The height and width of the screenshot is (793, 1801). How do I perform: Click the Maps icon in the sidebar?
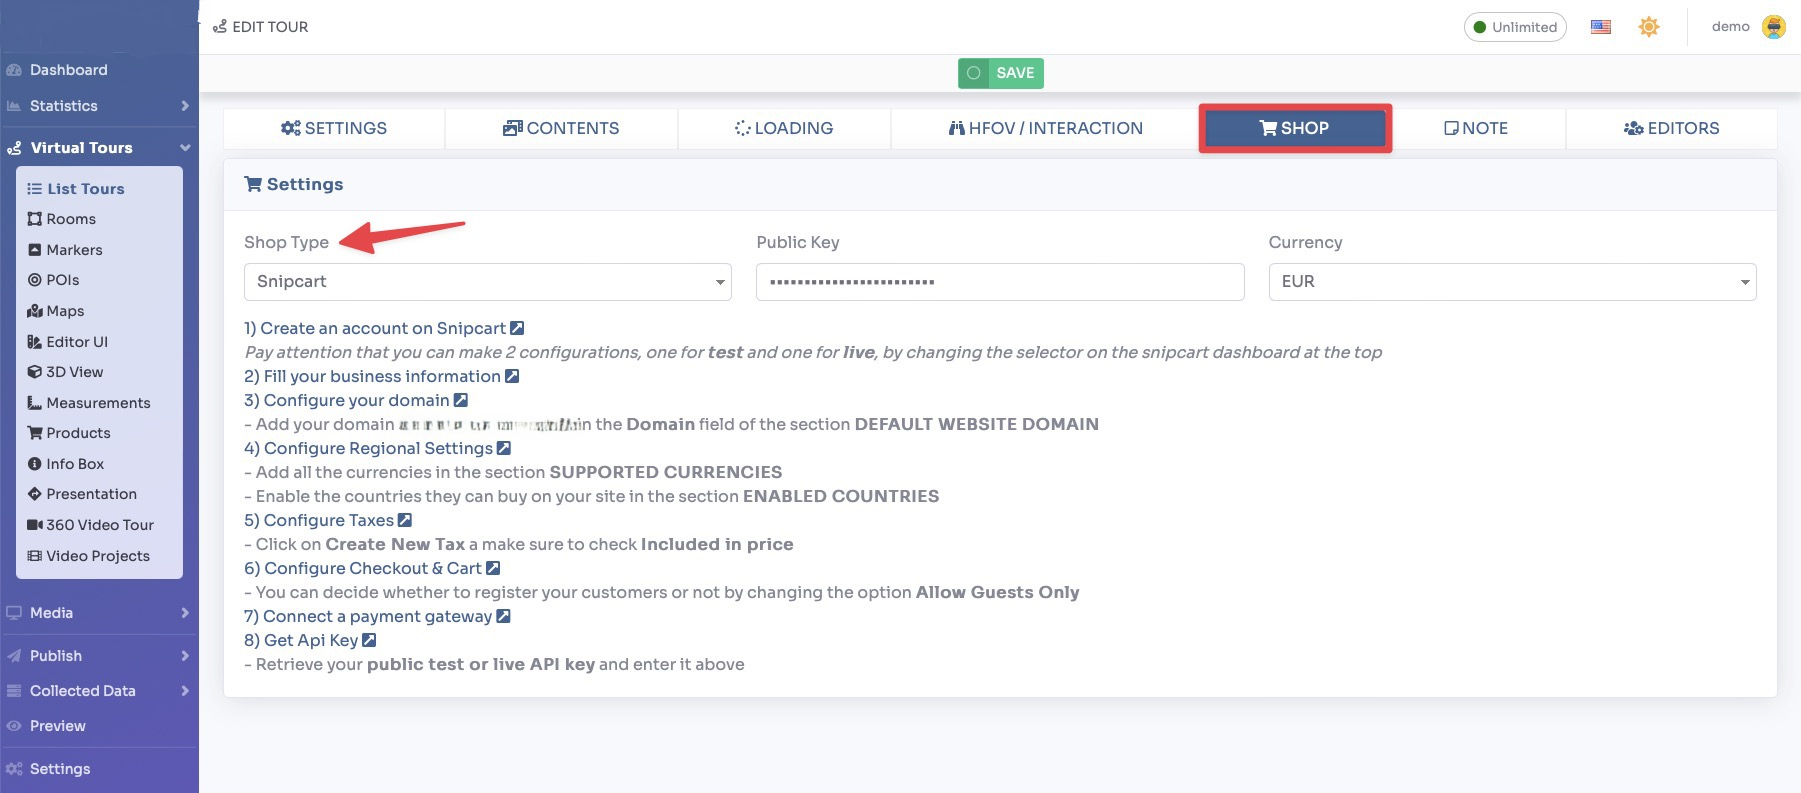click(35, 311)
